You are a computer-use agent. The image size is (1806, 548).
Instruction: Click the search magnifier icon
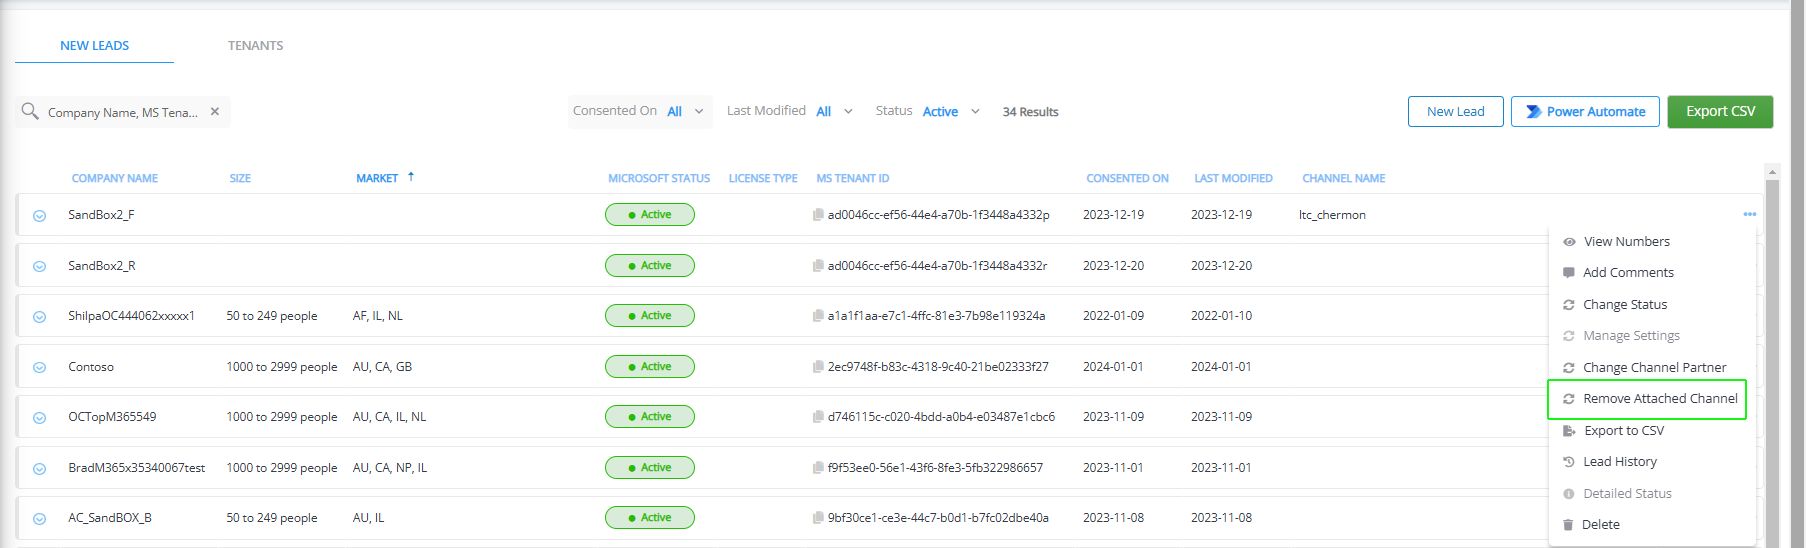(x=30, y=111)
